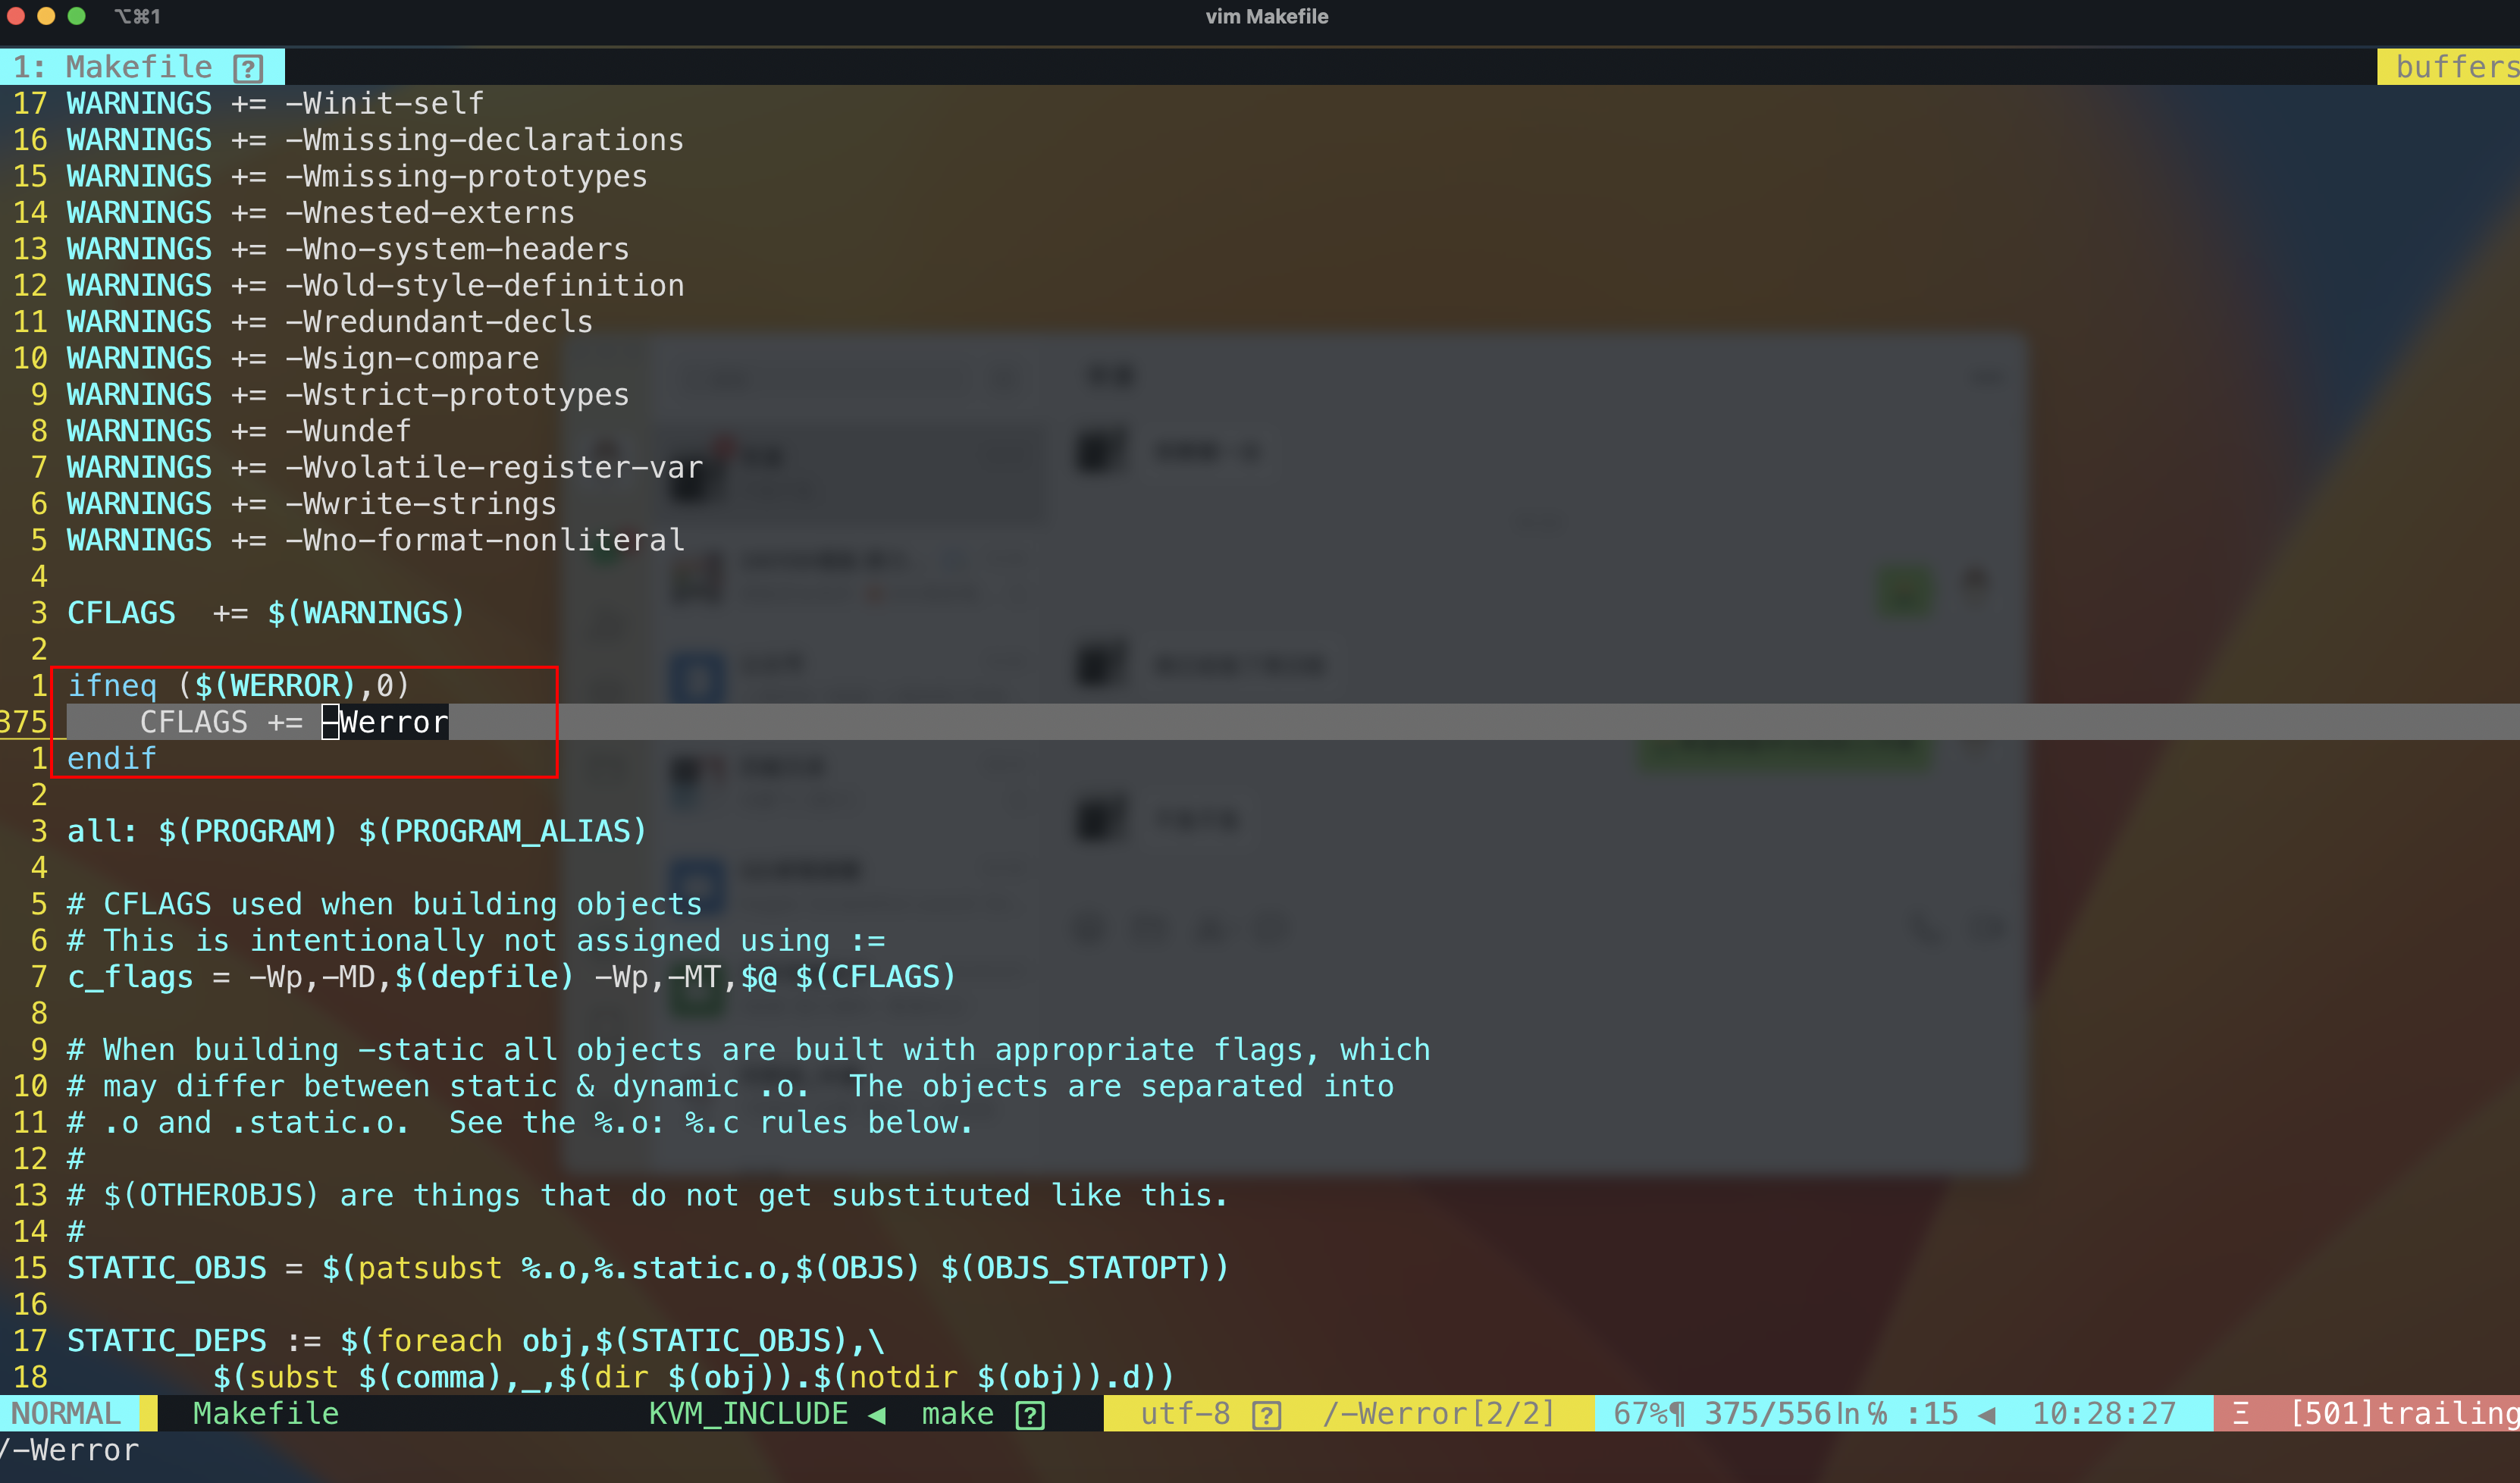Click the arrow separator before the clock
Viewport: 2520px width, 1483px height.
click(1987, 1414)
